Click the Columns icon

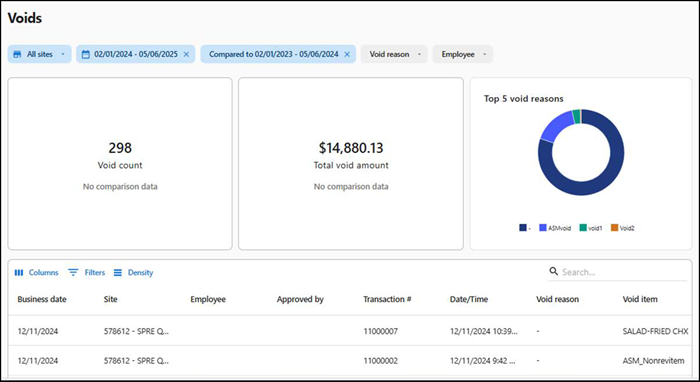(19, 272)
